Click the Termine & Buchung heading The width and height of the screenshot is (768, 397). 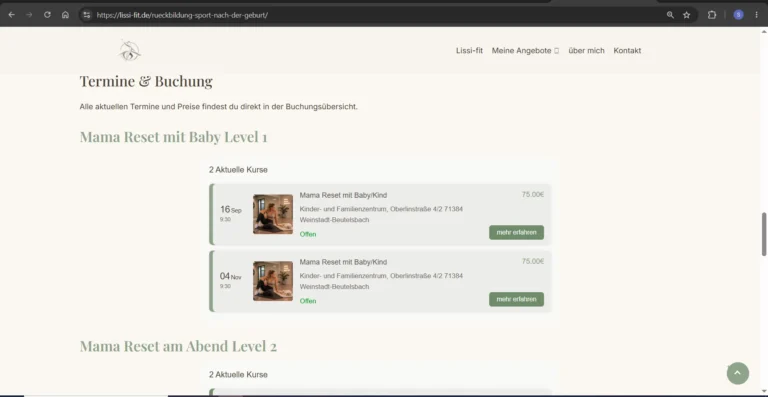click(146, 81)
